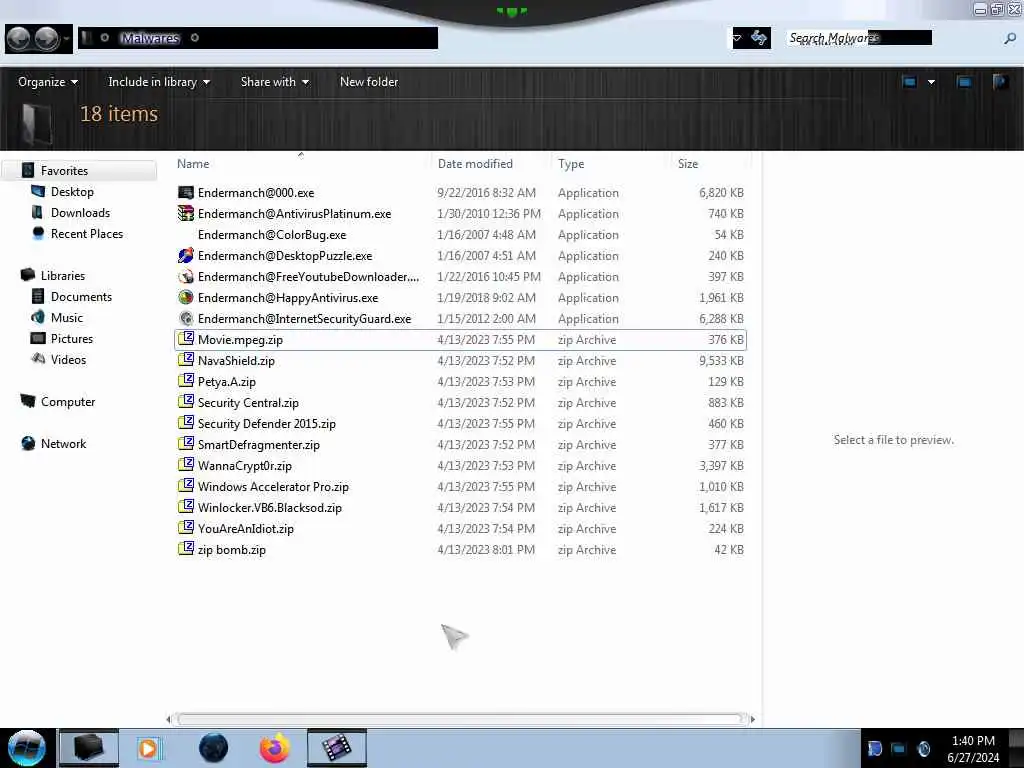The width and height of the screenshot is (1024, 768).
Task: Sort by the Name column header
Action: [193, 164]
